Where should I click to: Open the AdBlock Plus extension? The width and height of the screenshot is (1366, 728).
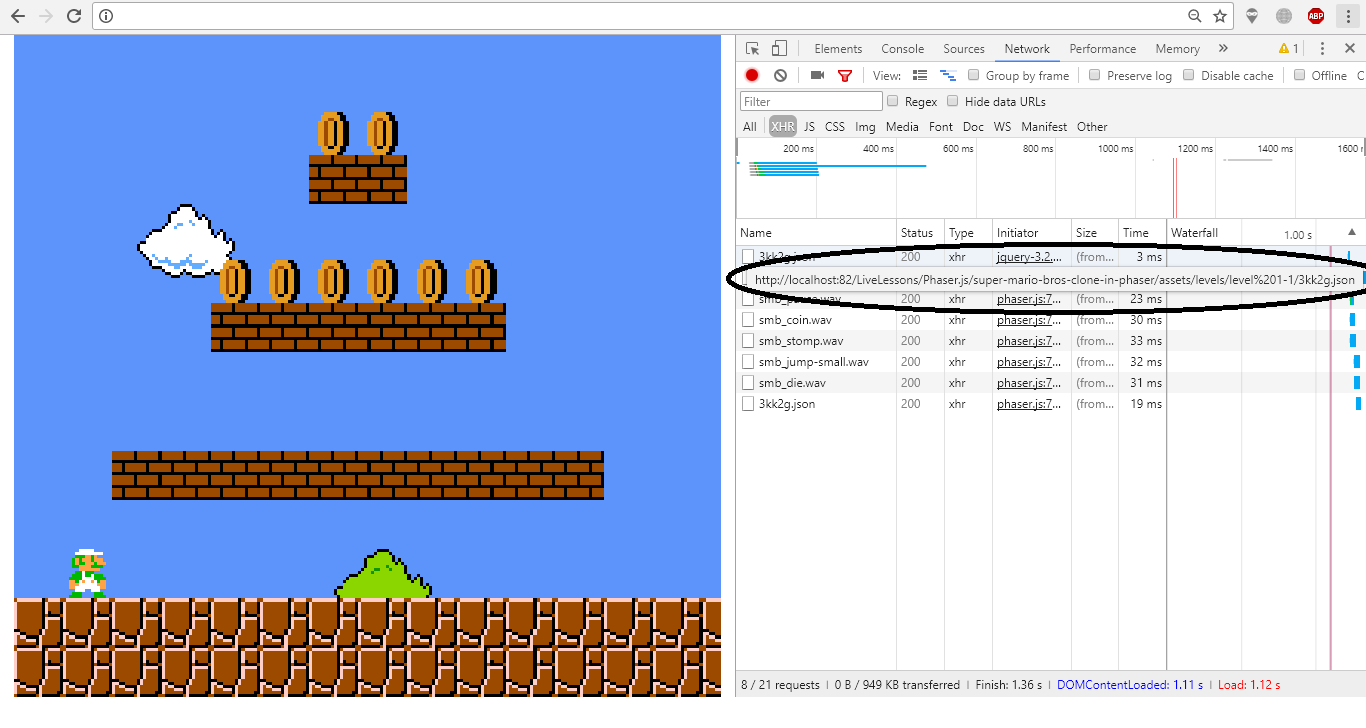coord(1316,16)
